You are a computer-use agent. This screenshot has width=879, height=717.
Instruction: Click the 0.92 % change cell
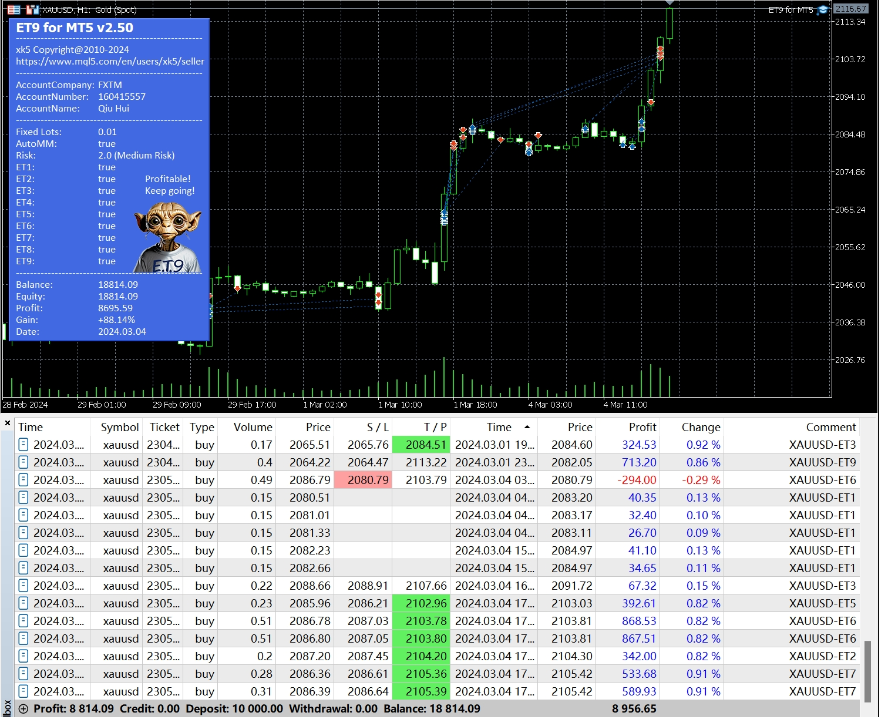[x=703, y=445]
